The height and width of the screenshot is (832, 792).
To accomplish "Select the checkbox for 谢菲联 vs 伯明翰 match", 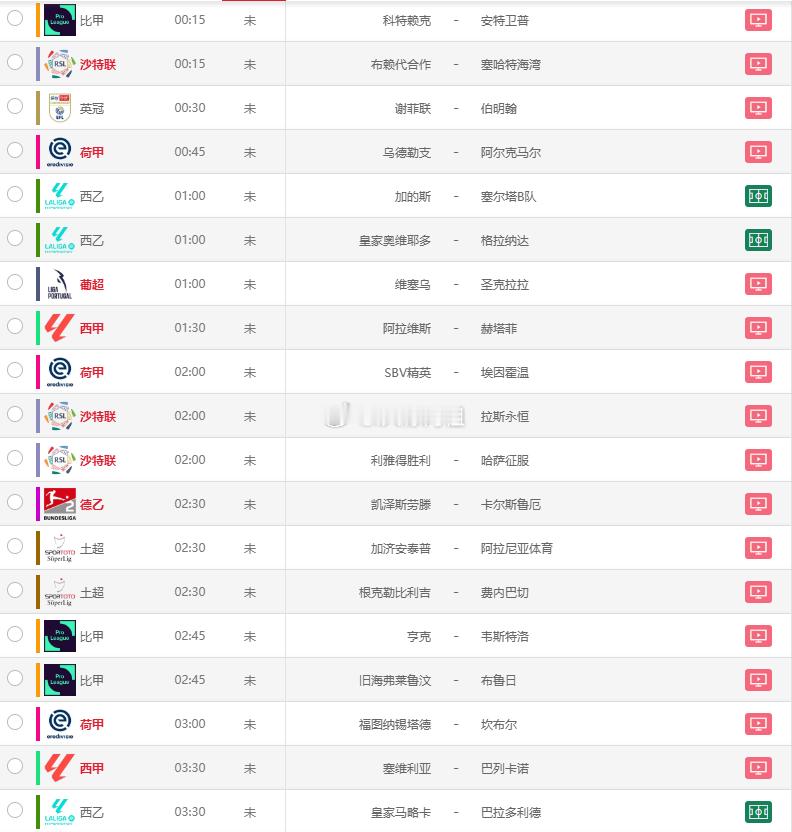I will 15,106.
